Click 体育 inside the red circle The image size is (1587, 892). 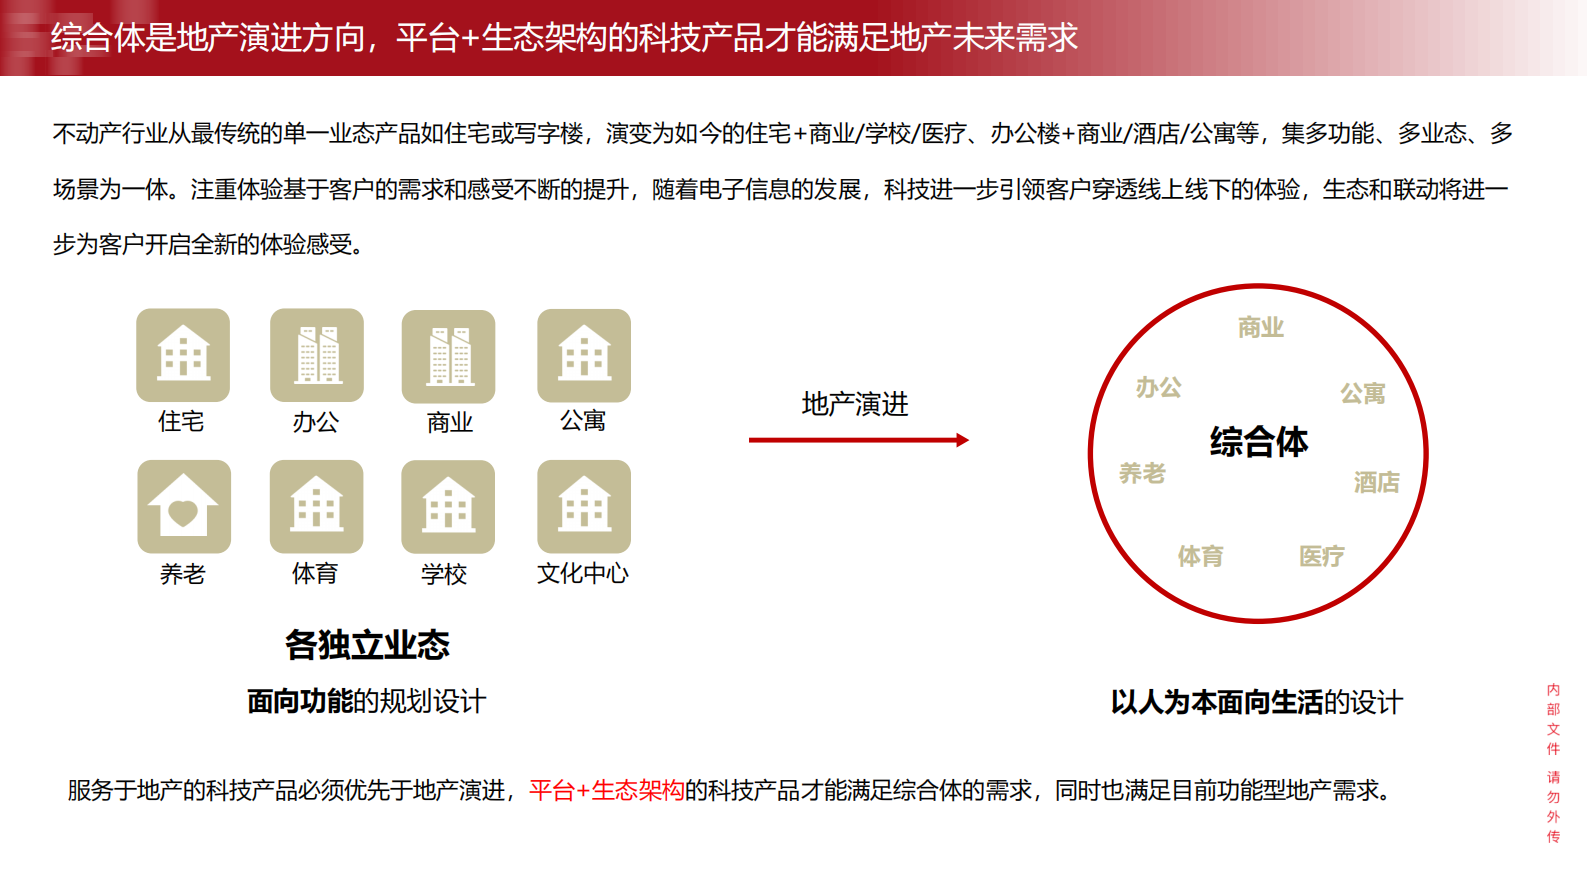1200,556
